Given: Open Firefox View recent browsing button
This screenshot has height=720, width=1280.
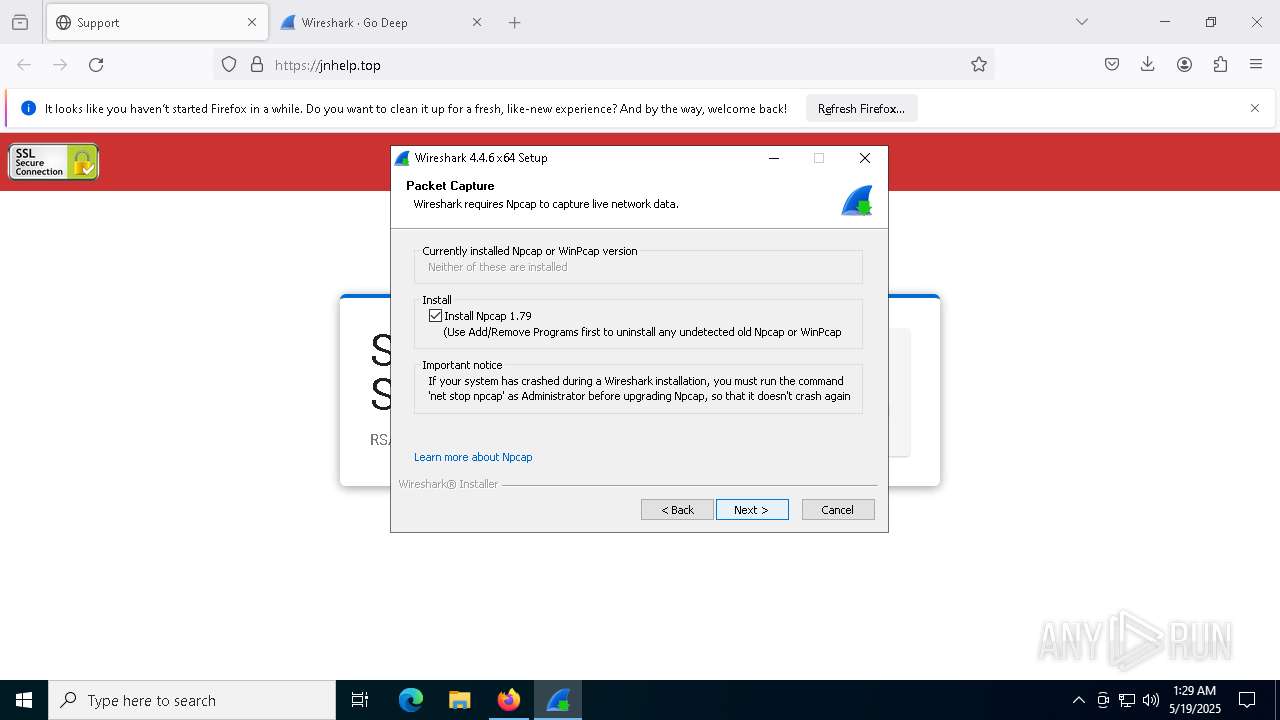Looking at the screenshot, I should (x=20, y=22).
